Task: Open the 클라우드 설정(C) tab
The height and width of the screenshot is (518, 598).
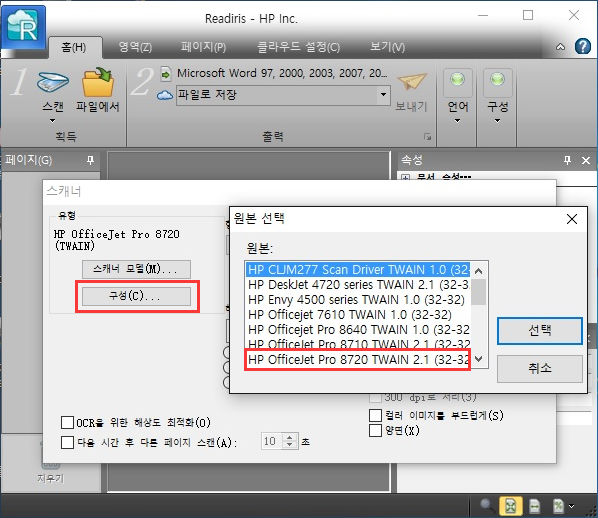Action: [299, 47]
